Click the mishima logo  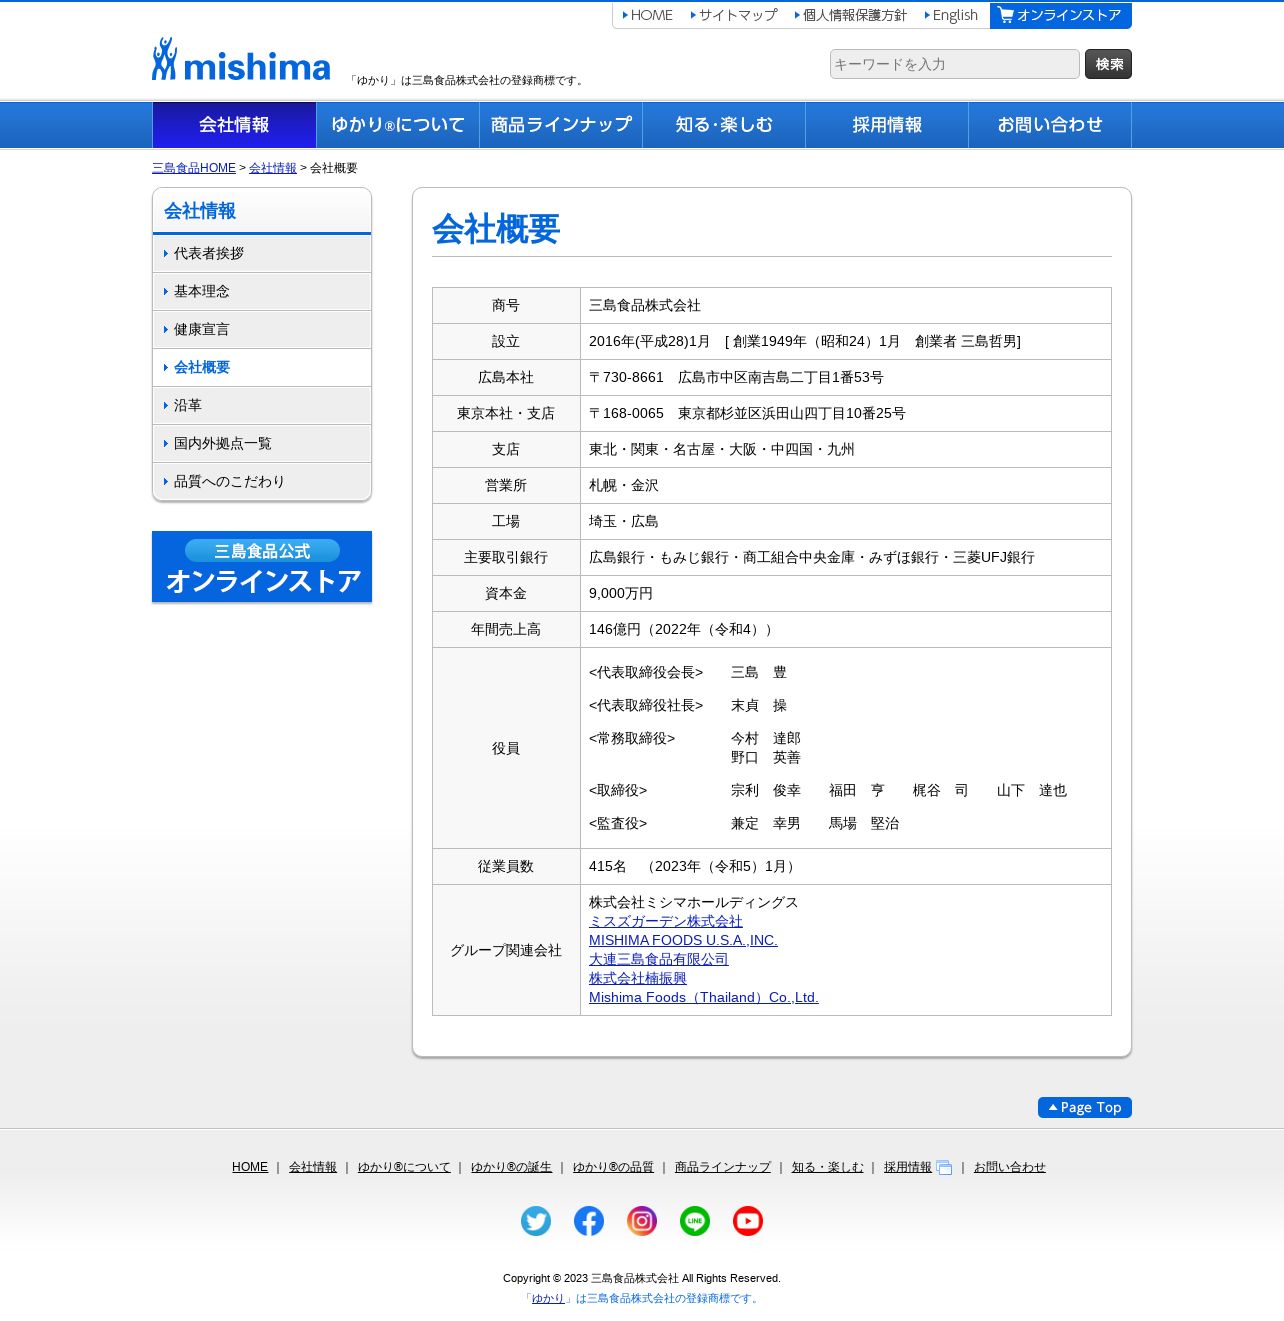(x=241, y=60)
